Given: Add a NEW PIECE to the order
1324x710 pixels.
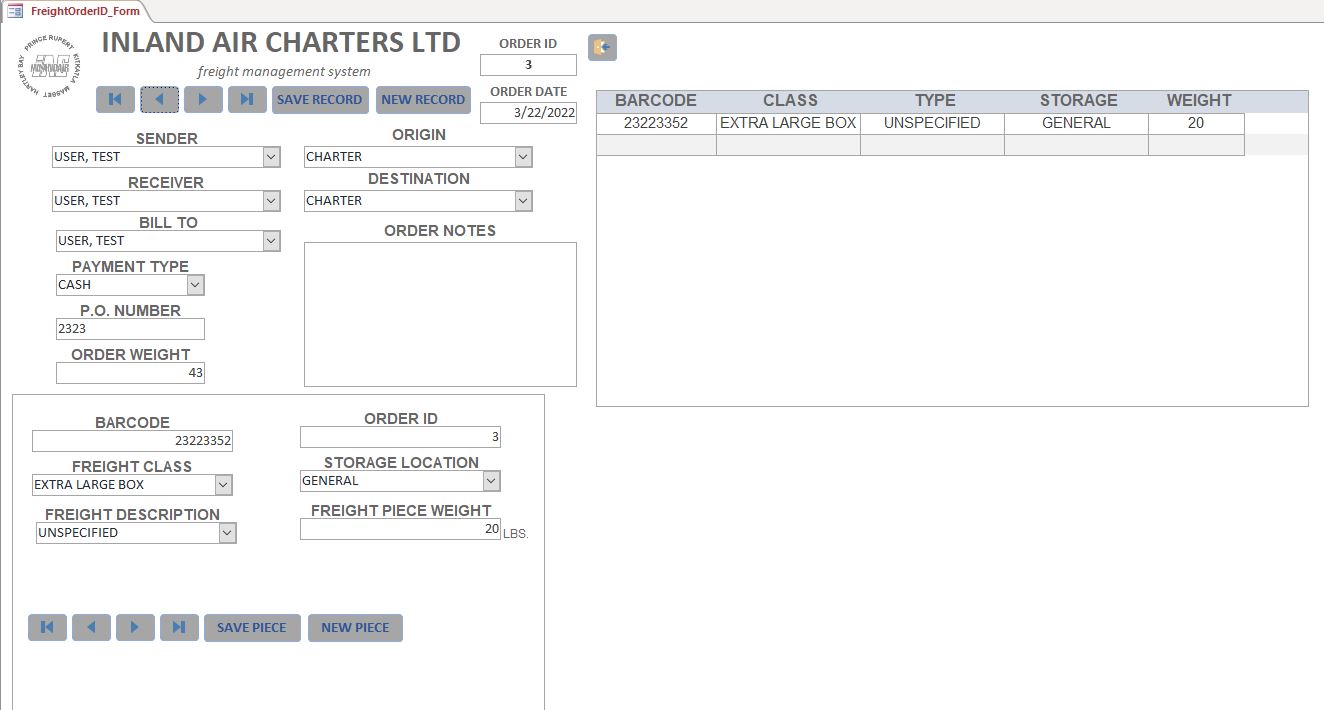Looking at the screenshot, I should pos(355,627).
